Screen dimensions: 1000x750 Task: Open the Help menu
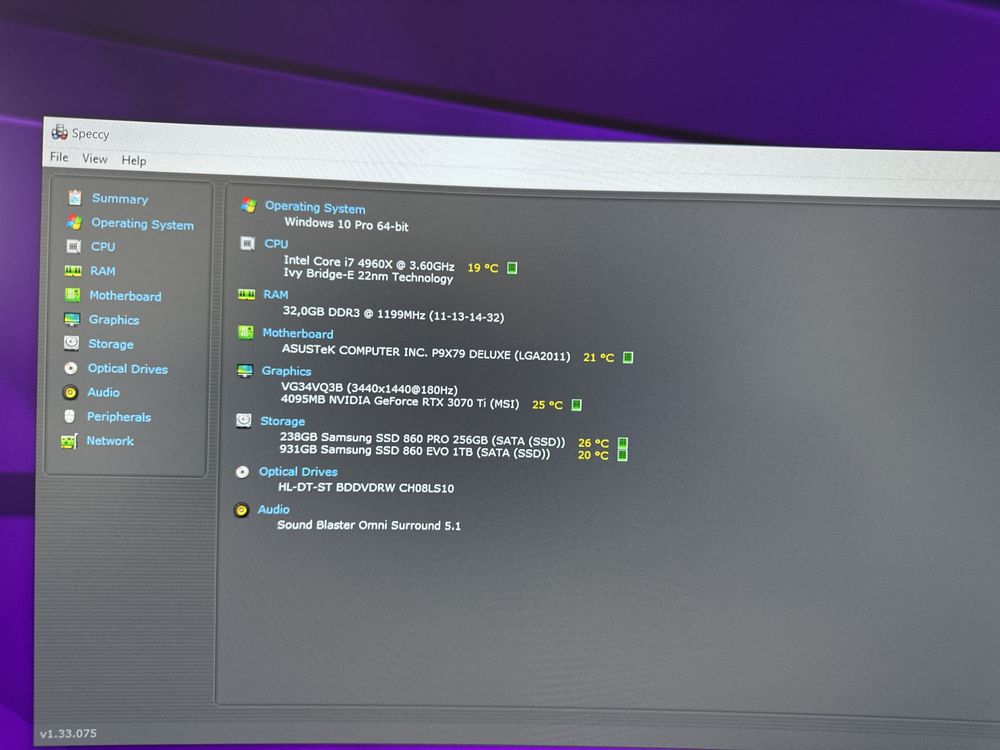coord(134,161)
